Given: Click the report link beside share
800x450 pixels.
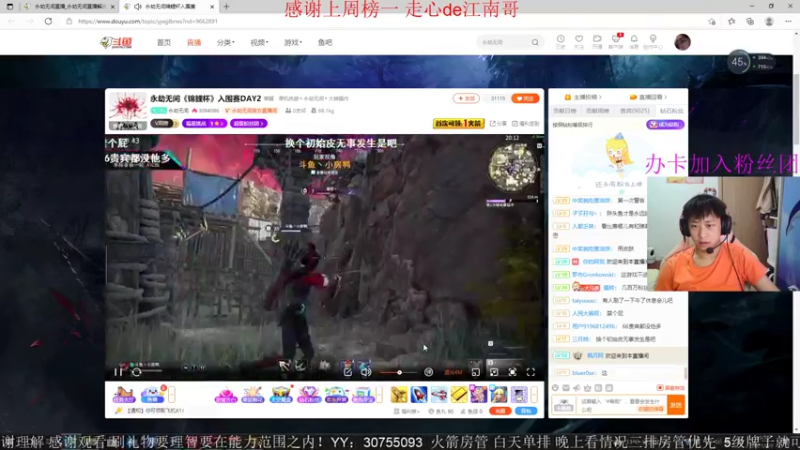Looking at the screenshot, I should [526, 123].
